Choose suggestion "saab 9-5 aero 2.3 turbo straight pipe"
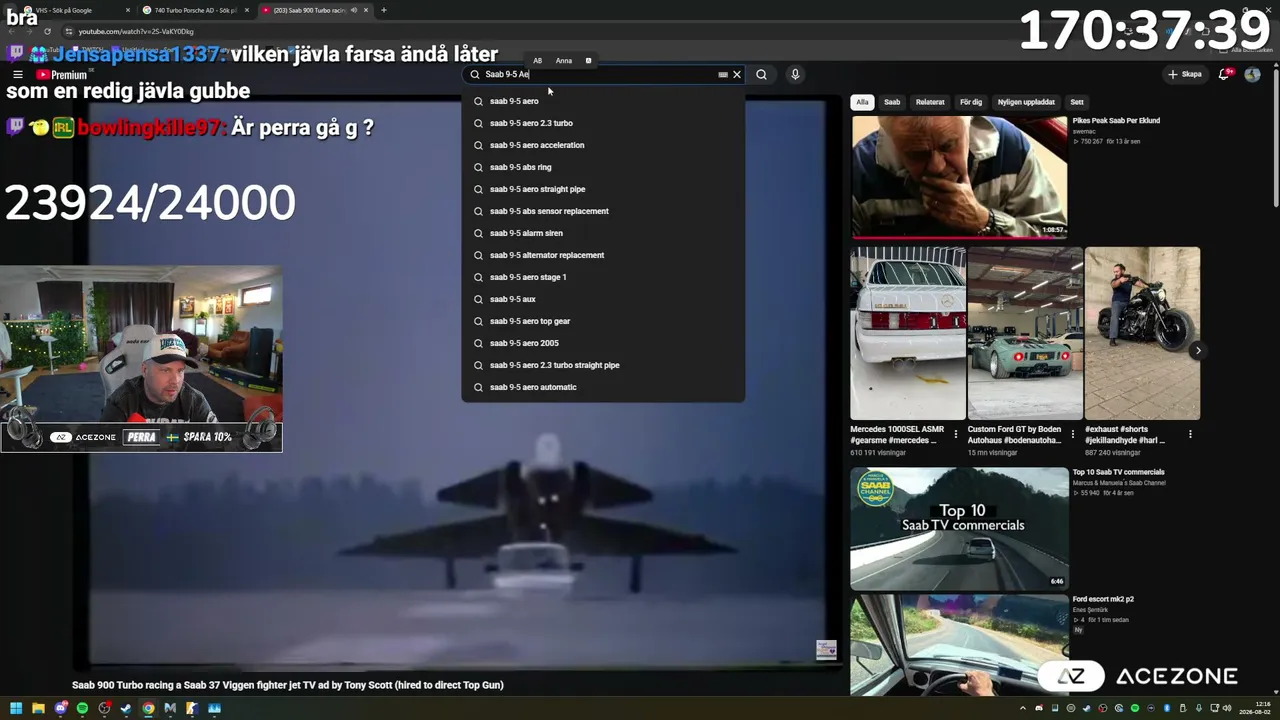 point(603,365)
